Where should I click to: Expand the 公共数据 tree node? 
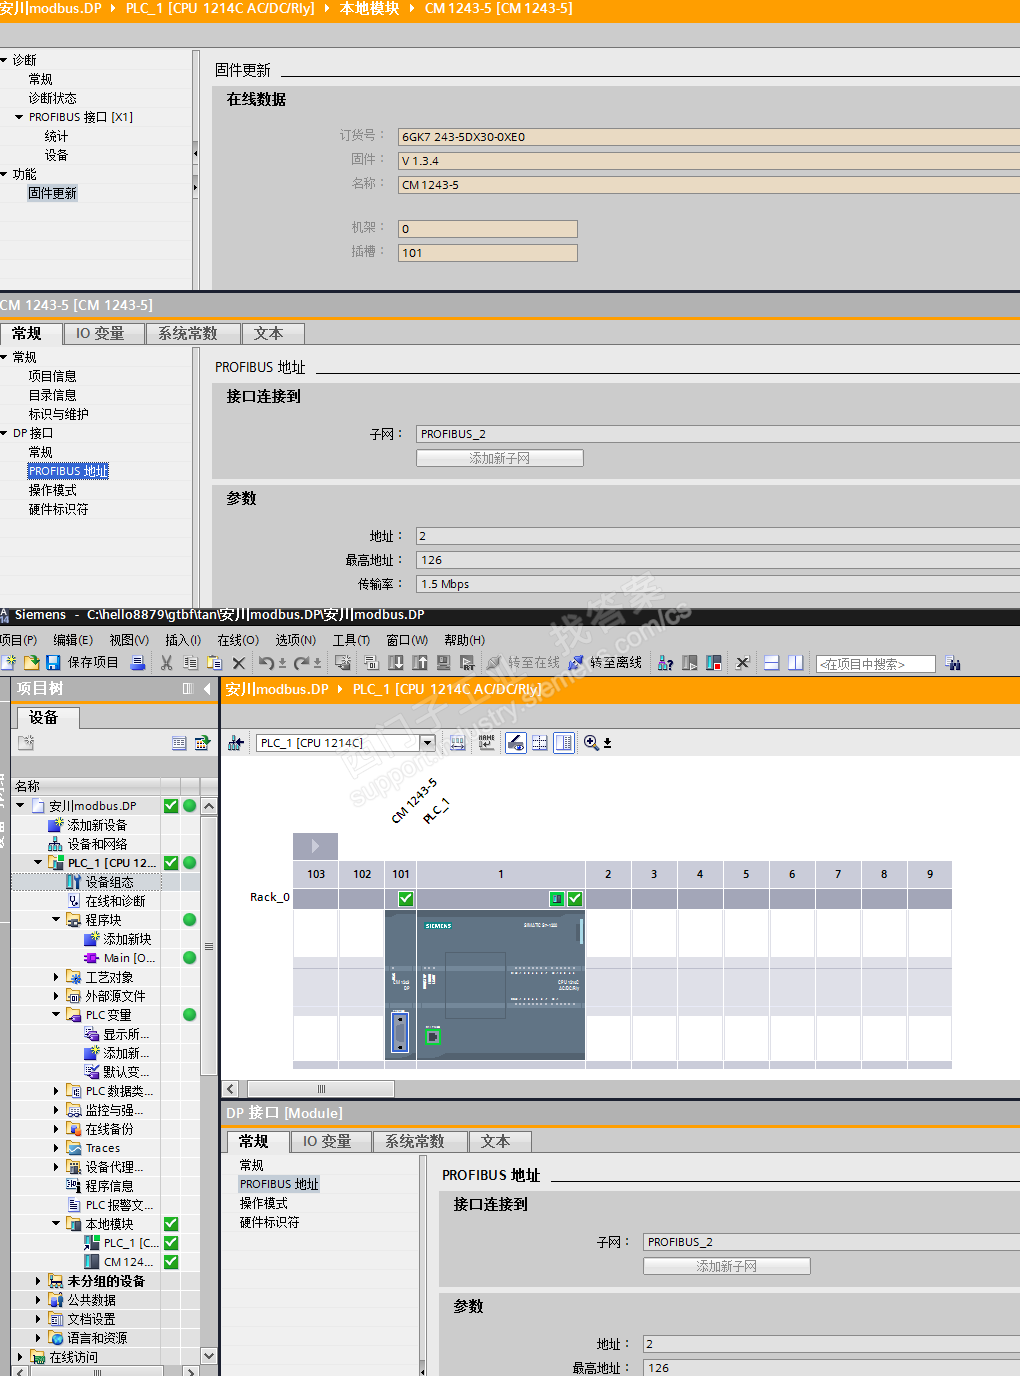tap(38, 1300)
